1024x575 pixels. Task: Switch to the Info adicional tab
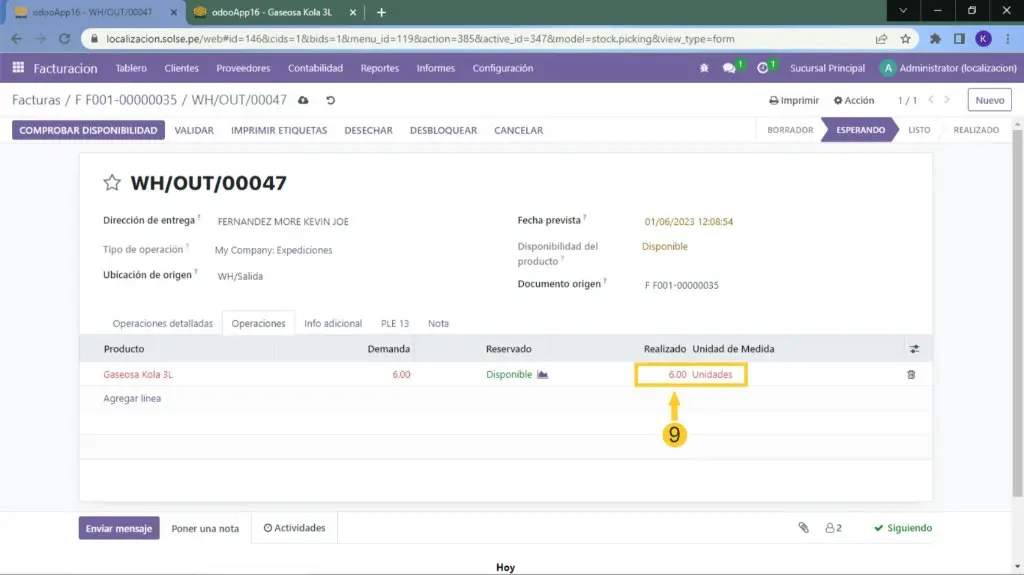click(x=333, y=324)
